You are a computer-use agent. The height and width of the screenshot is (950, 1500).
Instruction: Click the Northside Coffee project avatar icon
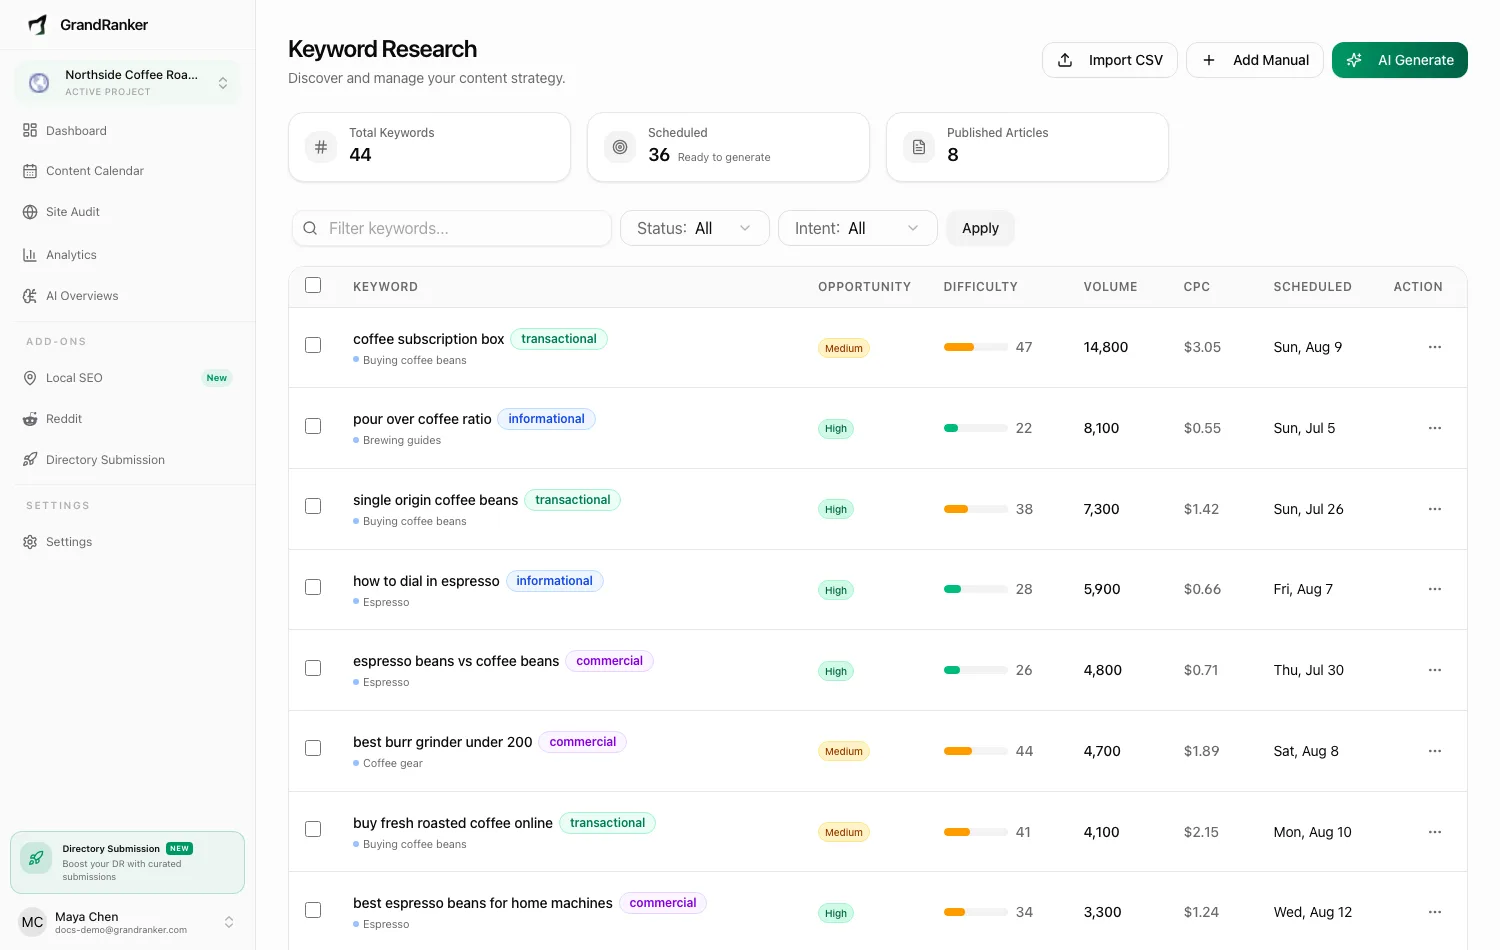39,83
